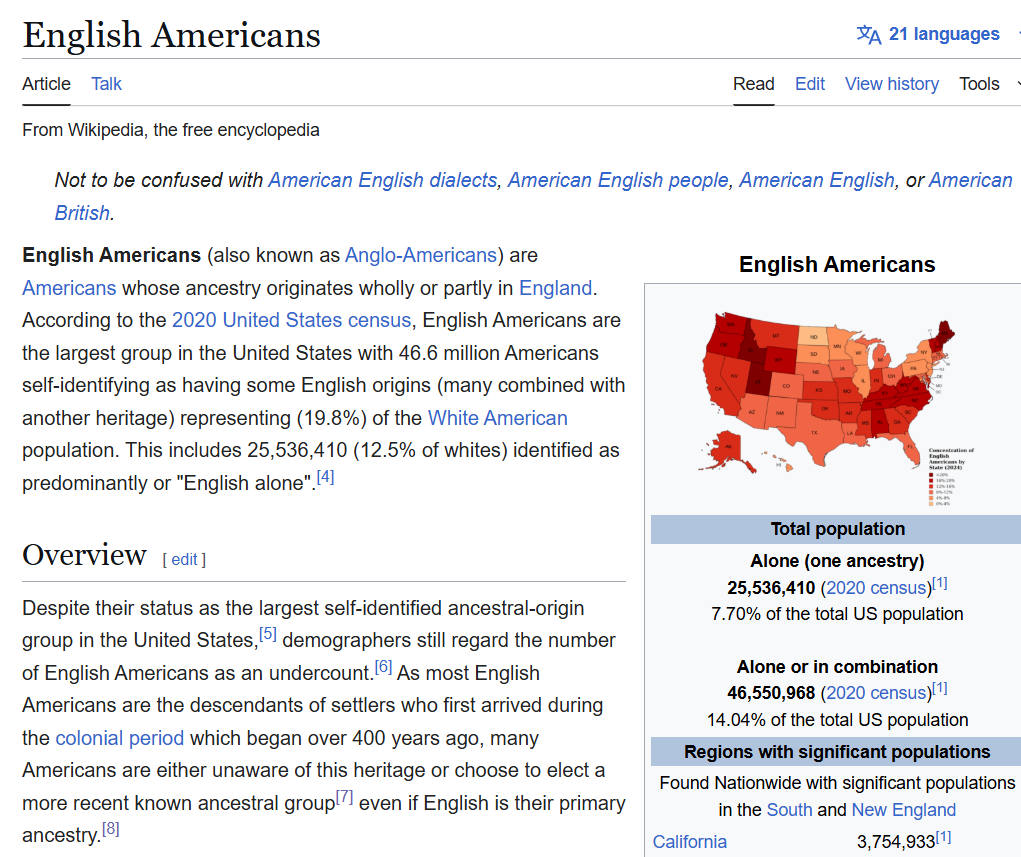Follow the American English hatnote link
This screenshot has height=857, width=1021.
[x=817, y=180]
